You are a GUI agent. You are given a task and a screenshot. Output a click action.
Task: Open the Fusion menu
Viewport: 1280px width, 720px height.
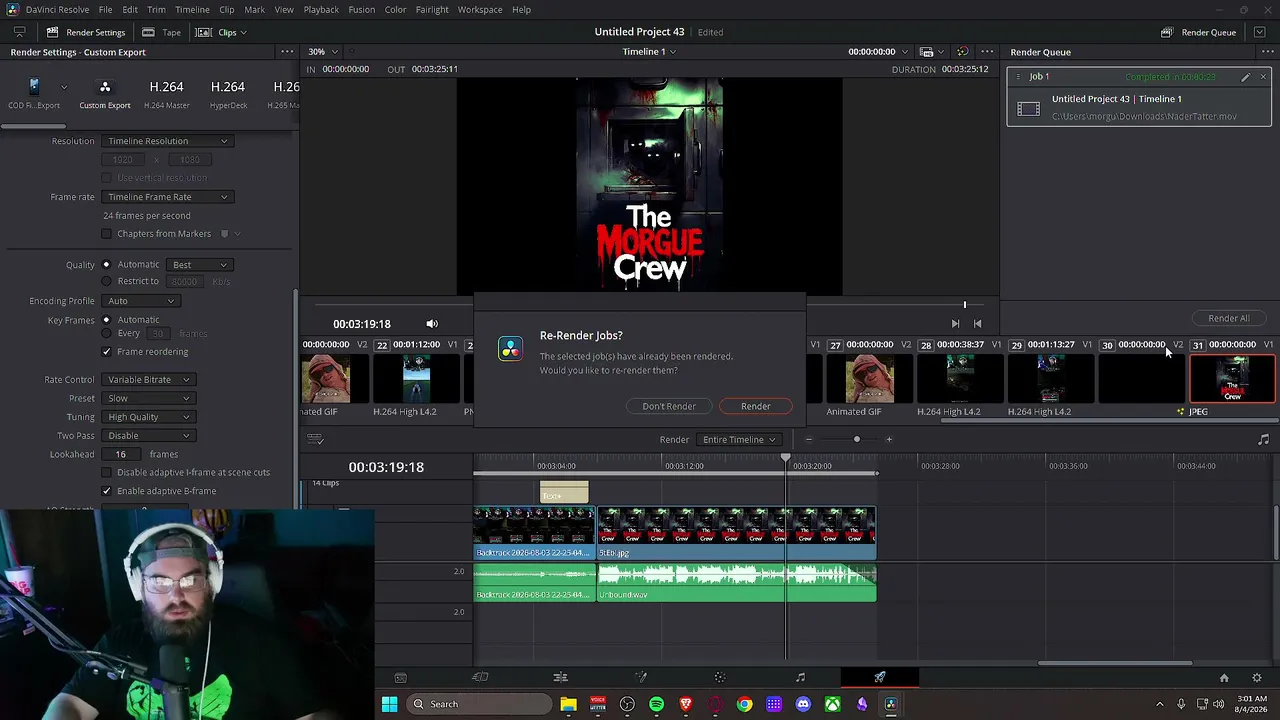361,9
